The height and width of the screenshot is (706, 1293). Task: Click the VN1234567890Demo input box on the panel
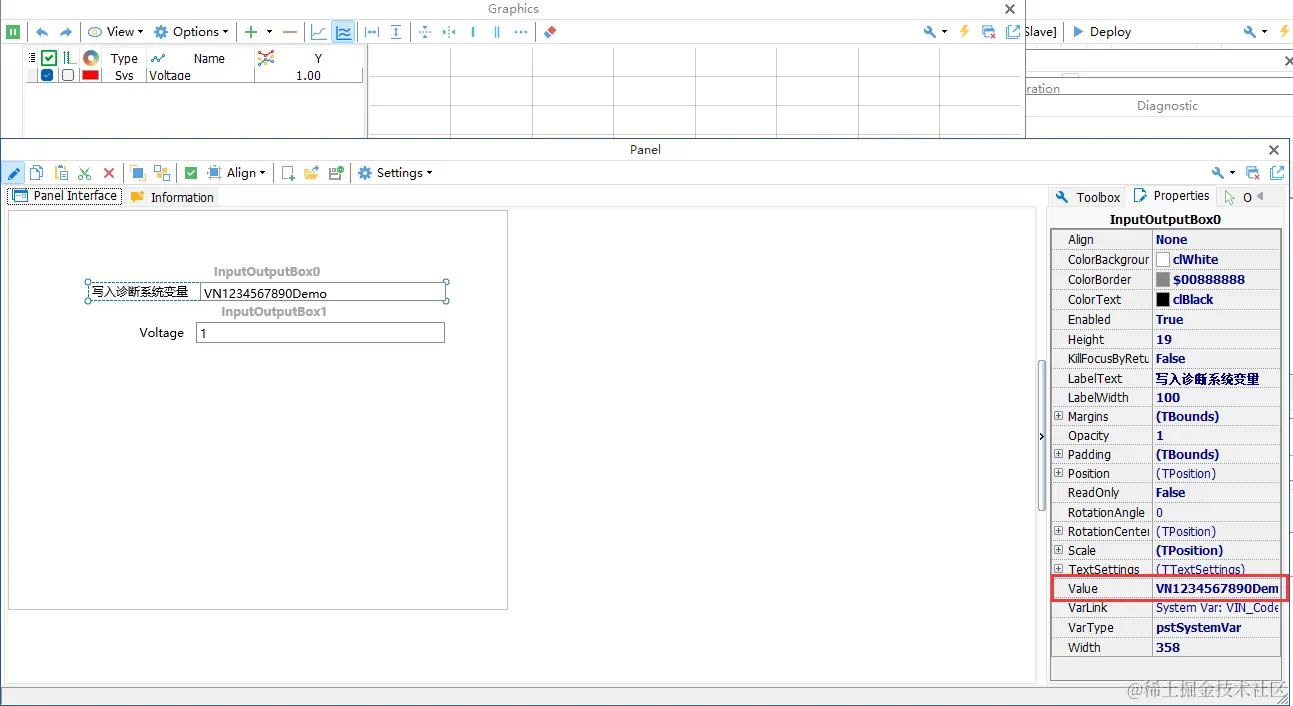click(322, 292)
